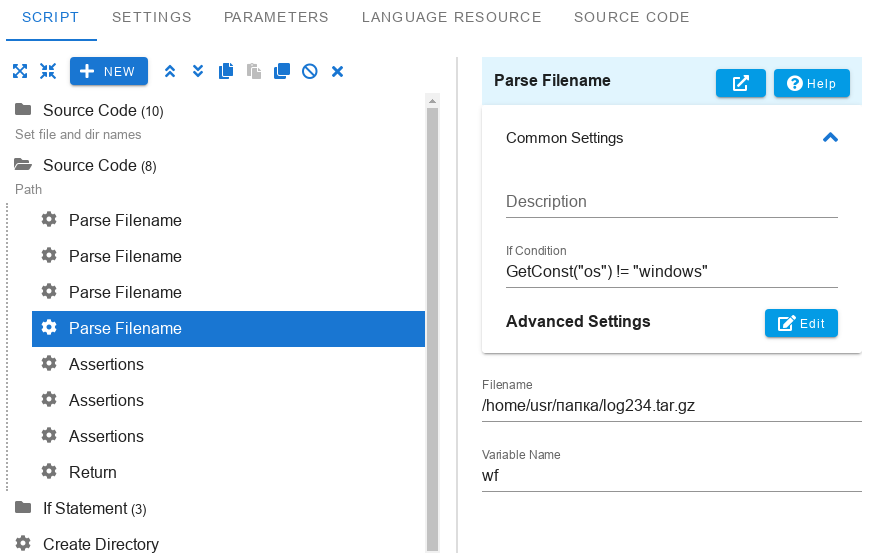This screenshot has height=553, width=872.
Task: Click the collapse all tree icon
Action: coord(48,71)
